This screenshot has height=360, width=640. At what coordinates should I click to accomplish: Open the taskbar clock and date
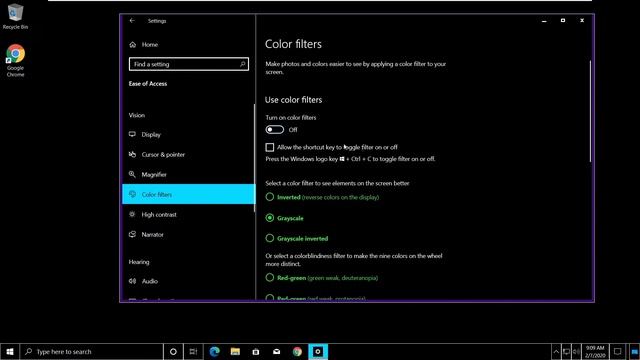[x=595, y=351]
